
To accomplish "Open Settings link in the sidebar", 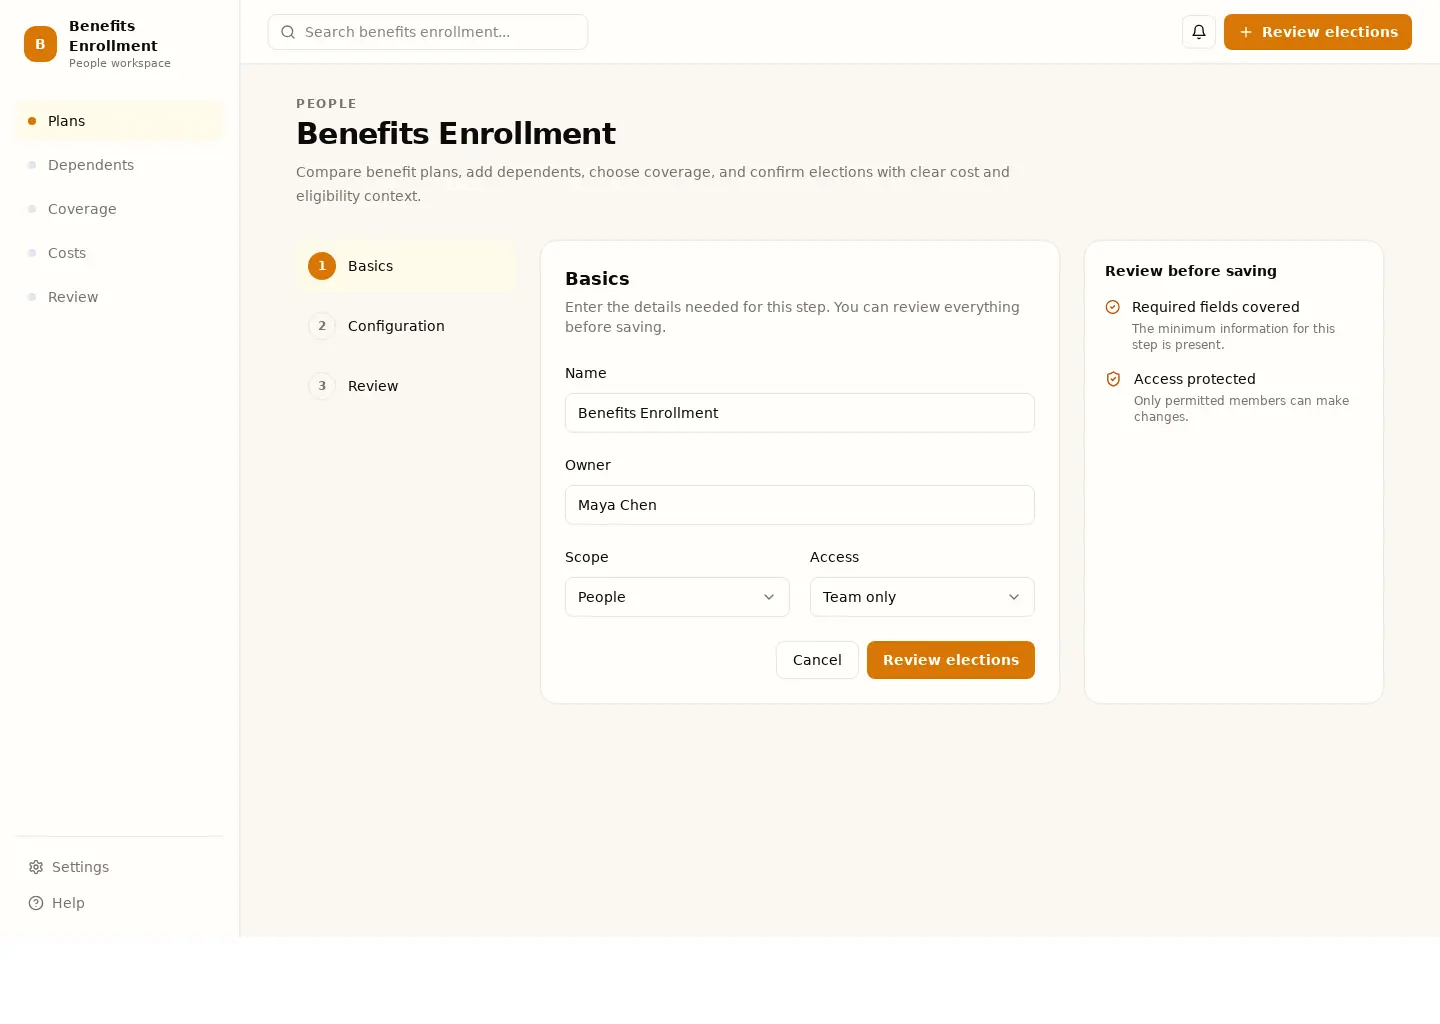I will [119, 867].
